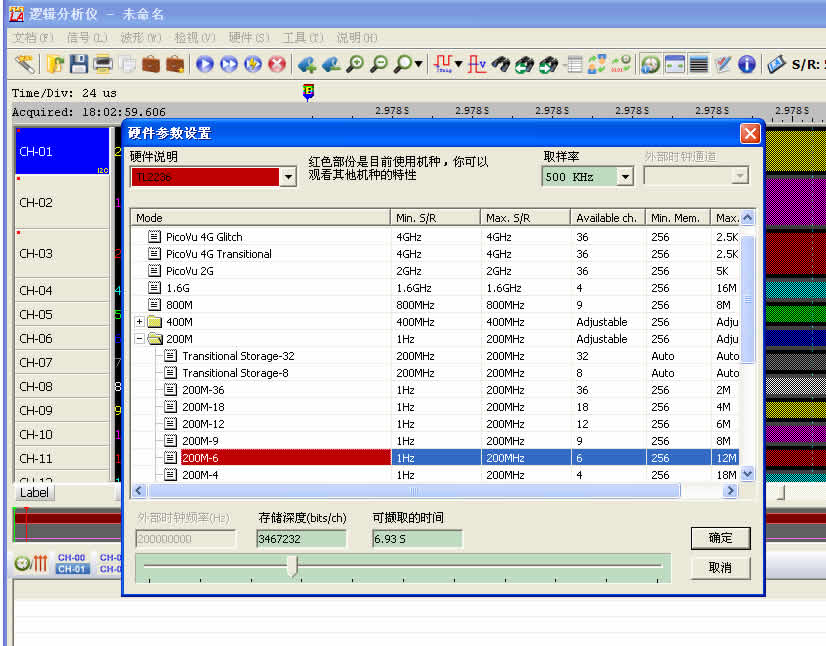Open the 检视(V) menu

coord(195,37)
